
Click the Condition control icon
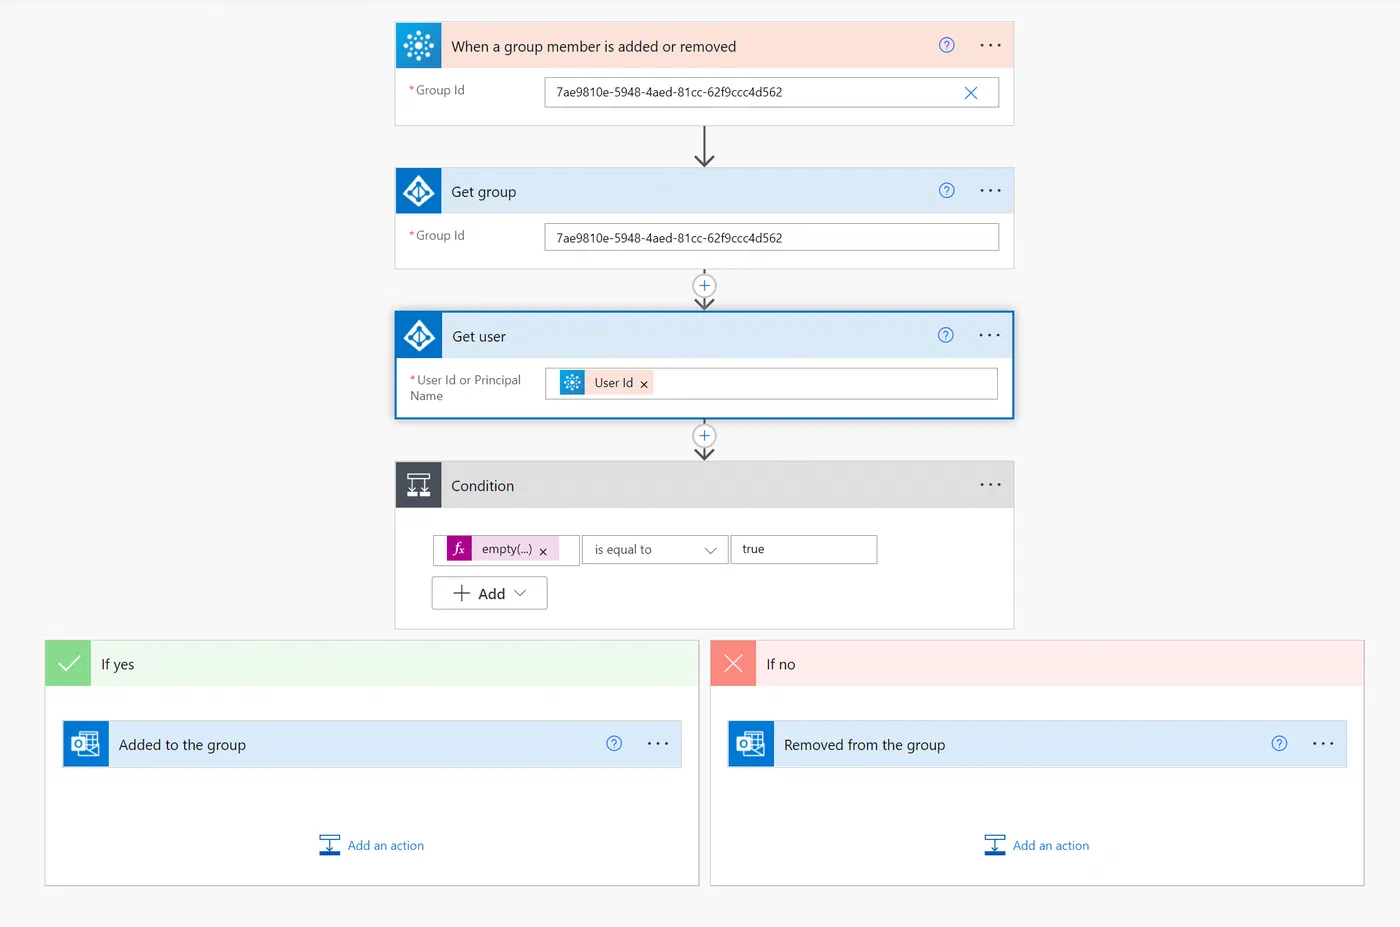418,485
